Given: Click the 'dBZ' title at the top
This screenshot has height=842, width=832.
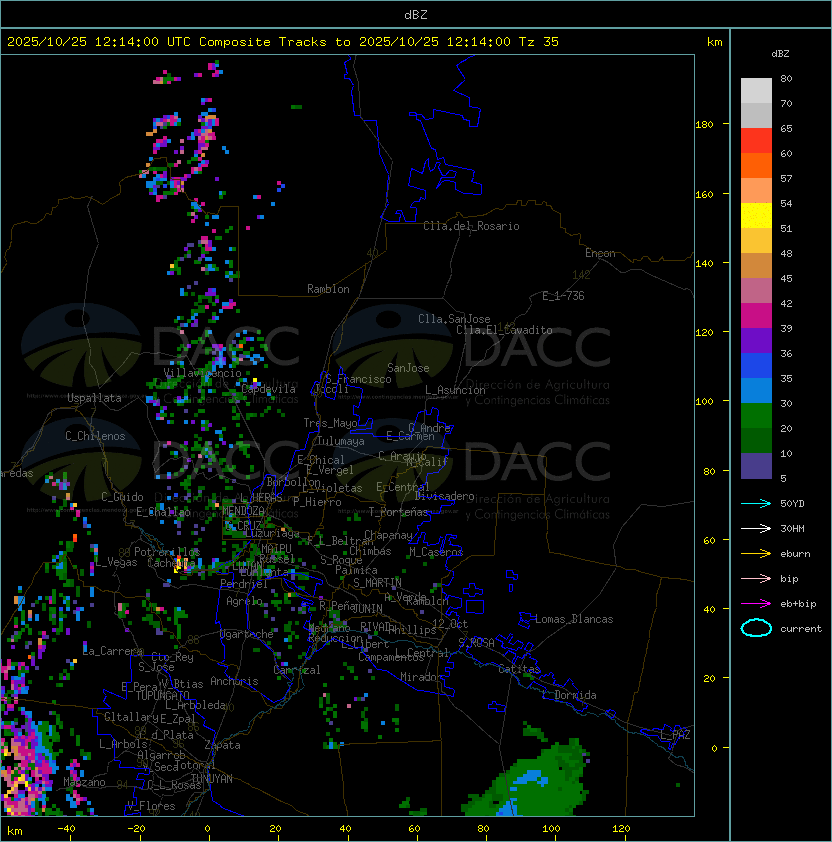Looking at the screenshot, I should pos(416,14).
